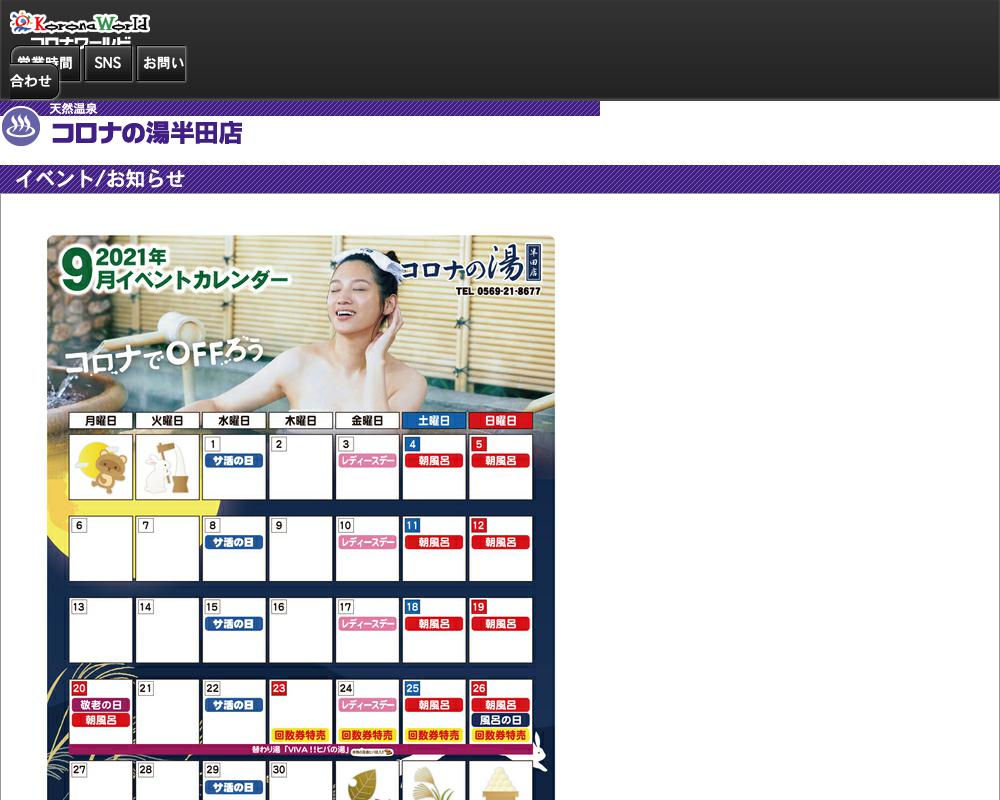Click レディースデー label on September 10
Viewport: 1000px width, 800px height.
coord(367,542)
